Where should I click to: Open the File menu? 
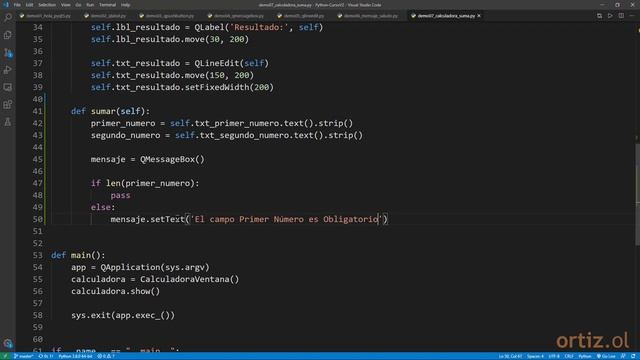click(x=17, y=5)
